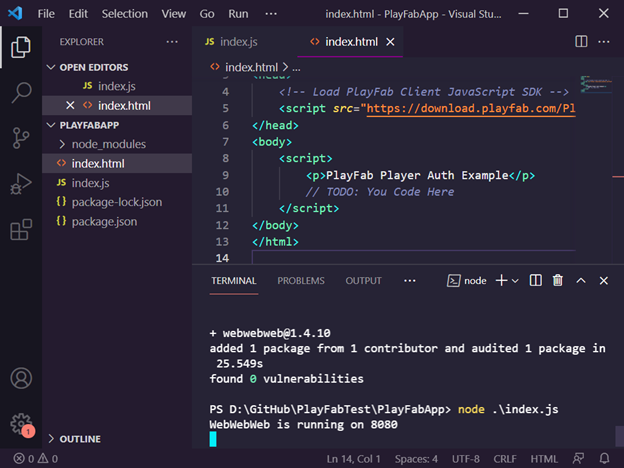Close the terminal panel
The image size is (624, 468).
[x=603, y=281]
